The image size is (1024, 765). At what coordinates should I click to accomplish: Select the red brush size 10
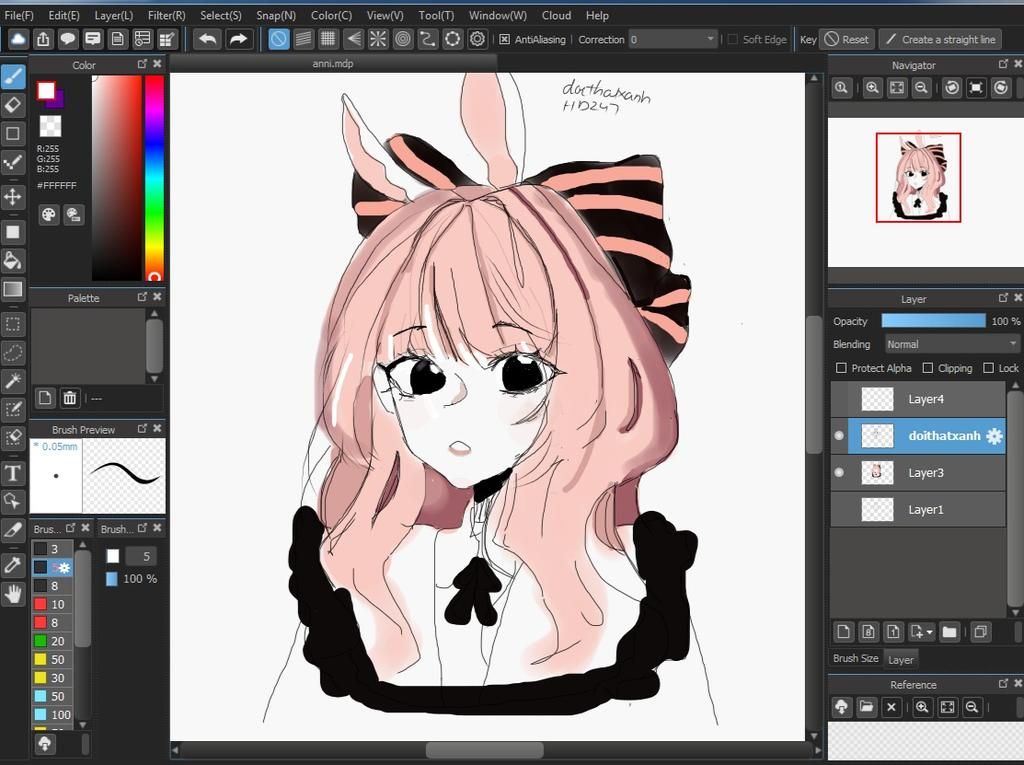(x=52, y=604)
